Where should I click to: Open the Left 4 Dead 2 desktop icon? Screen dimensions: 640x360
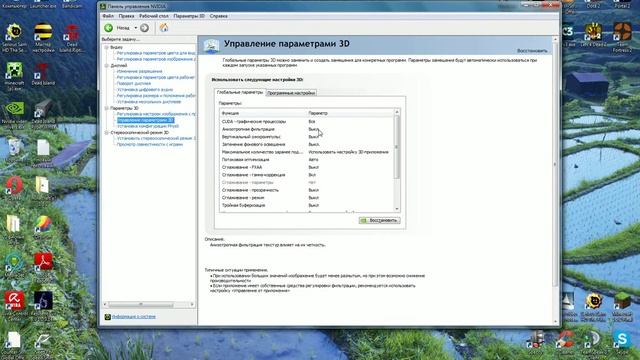[593, 32]
